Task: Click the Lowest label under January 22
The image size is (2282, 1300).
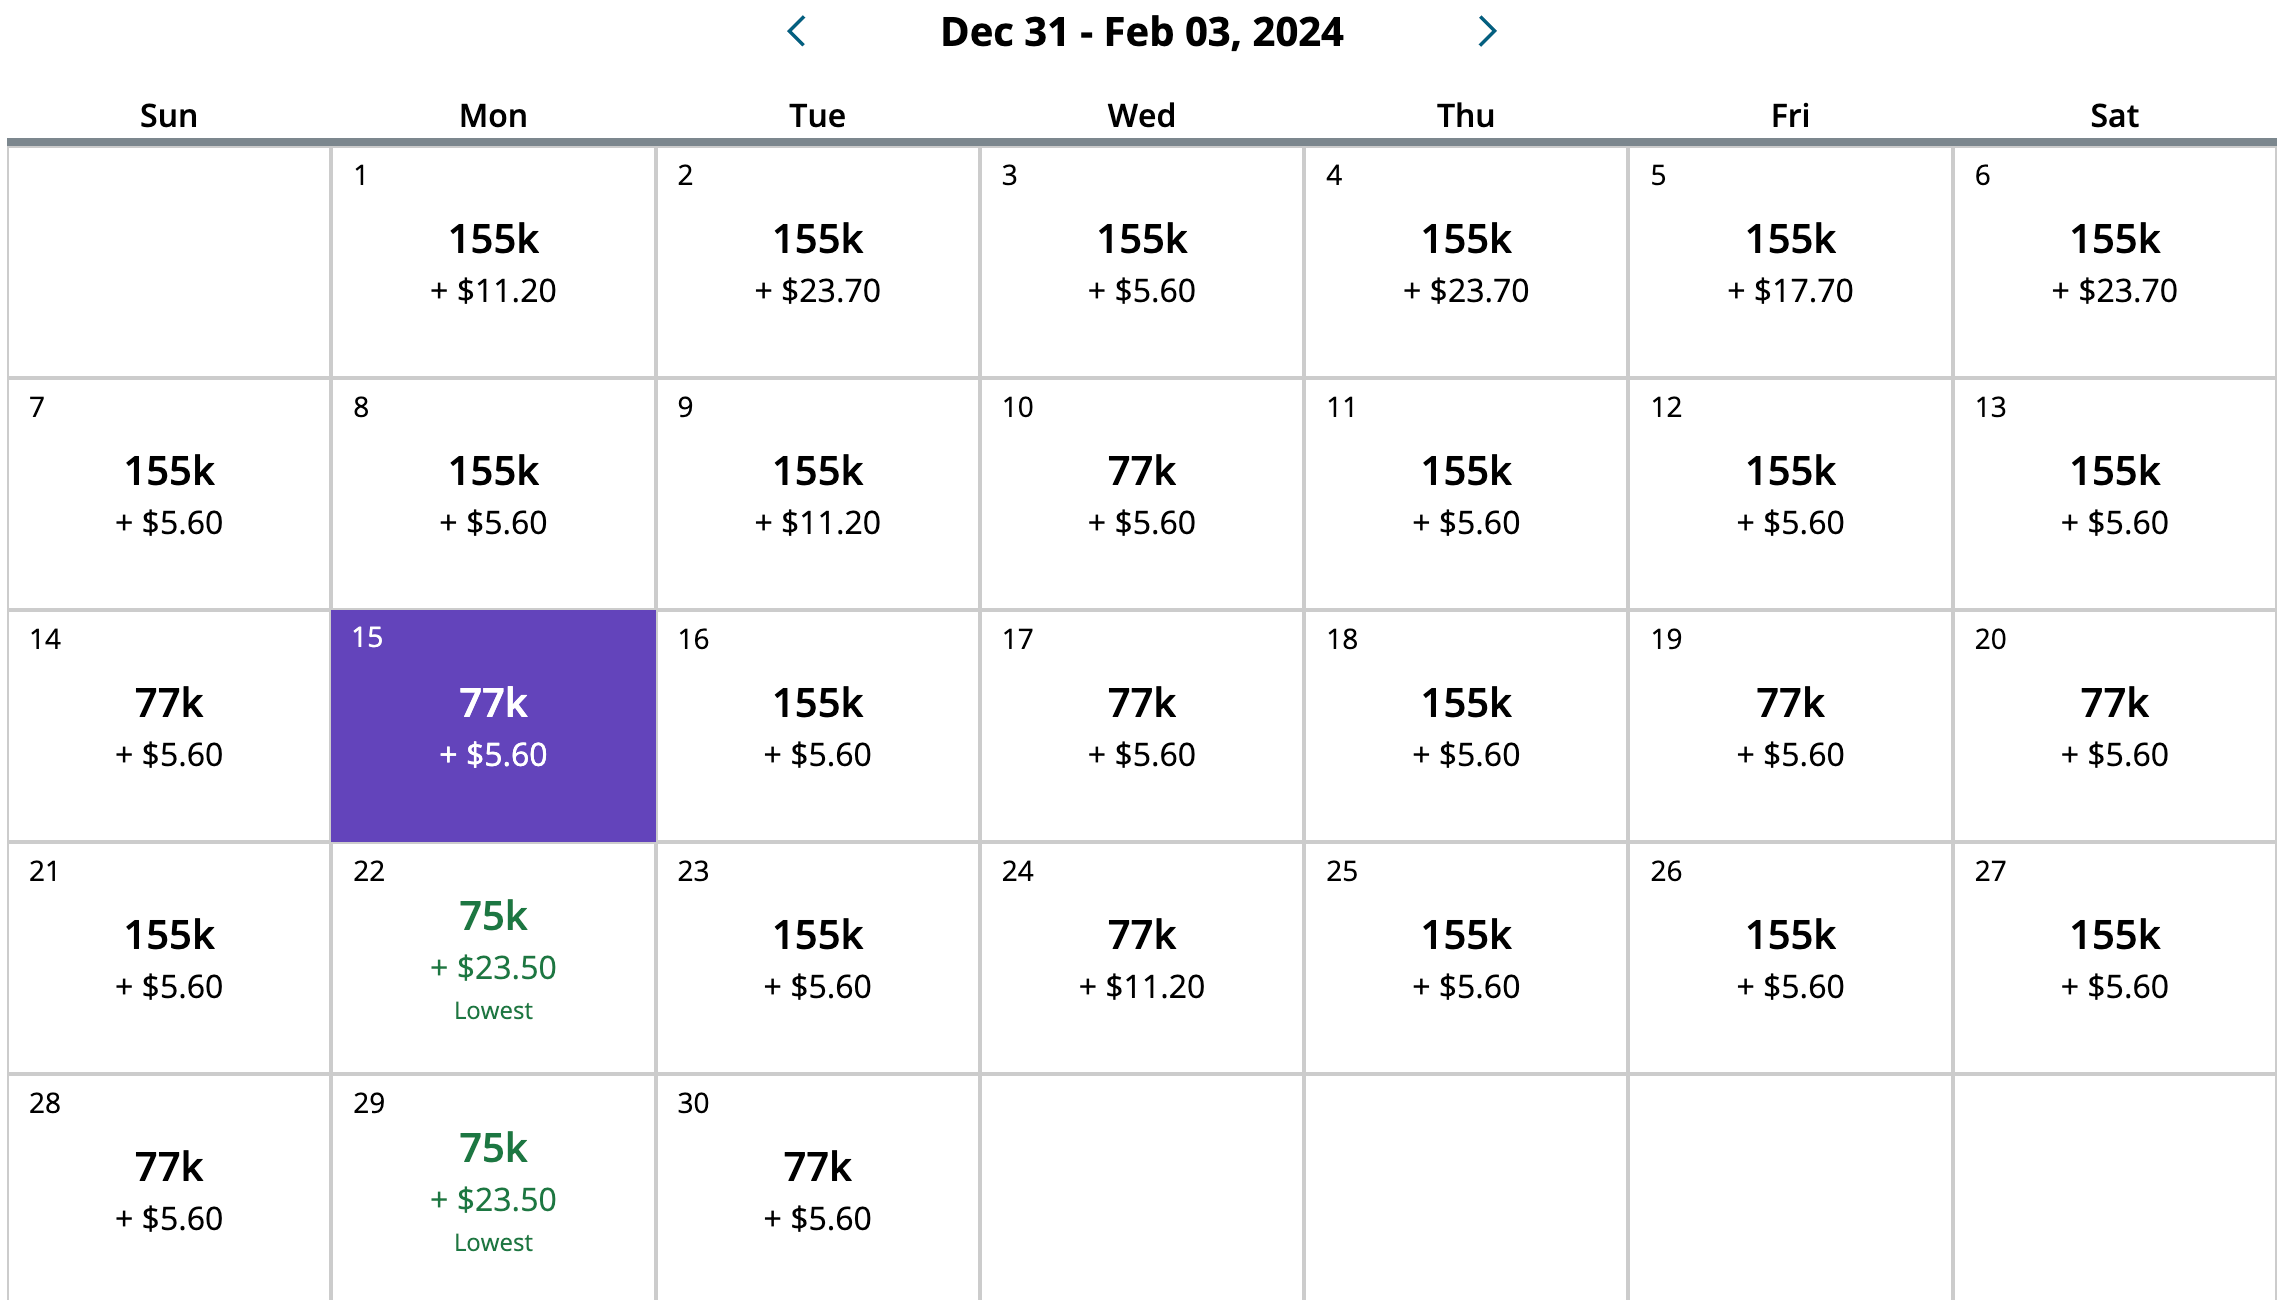Action: [x=493, y=1010]
